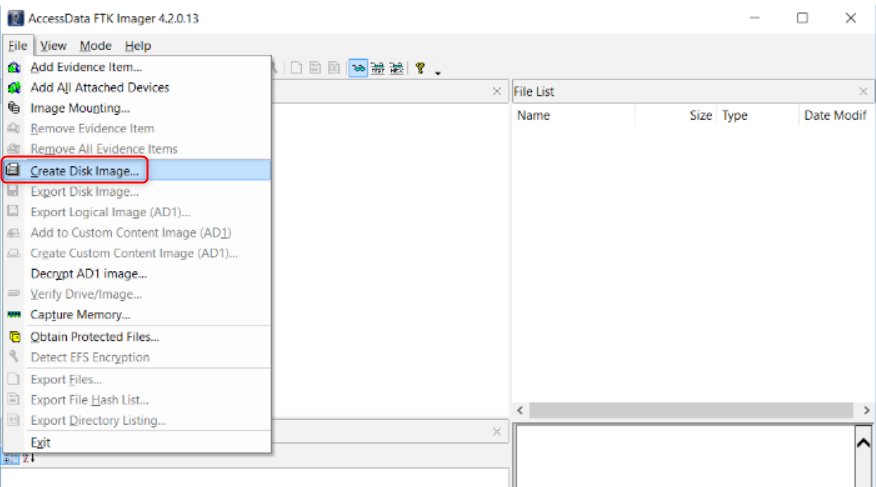Click File List horizontal scrollbar right arrow
The width and height of the screenshot is (876, 487).
865,411
